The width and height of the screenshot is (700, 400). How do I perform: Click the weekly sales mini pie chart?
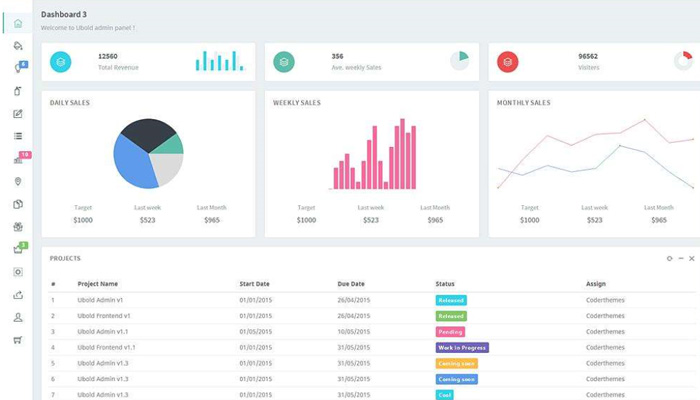(459, 61)
